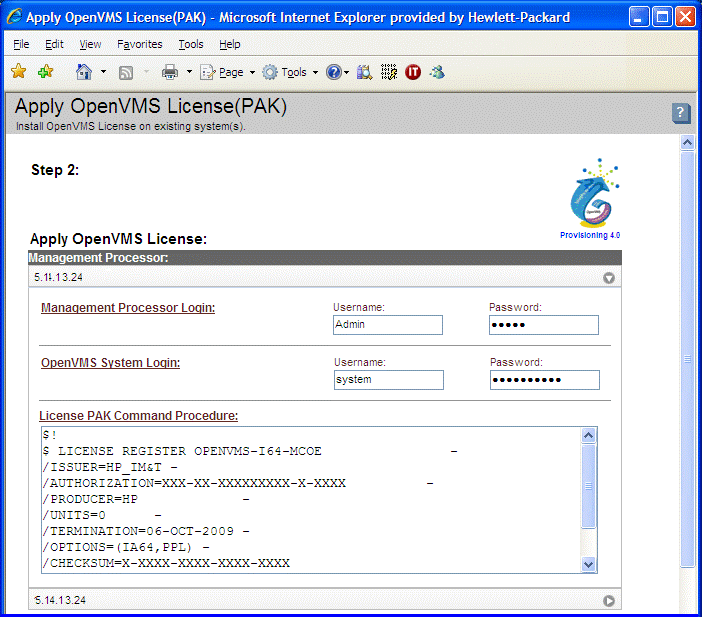Click the License PAK Command Procedure link
This screenshot has height=617, width=702.
[x=138, y=416]
